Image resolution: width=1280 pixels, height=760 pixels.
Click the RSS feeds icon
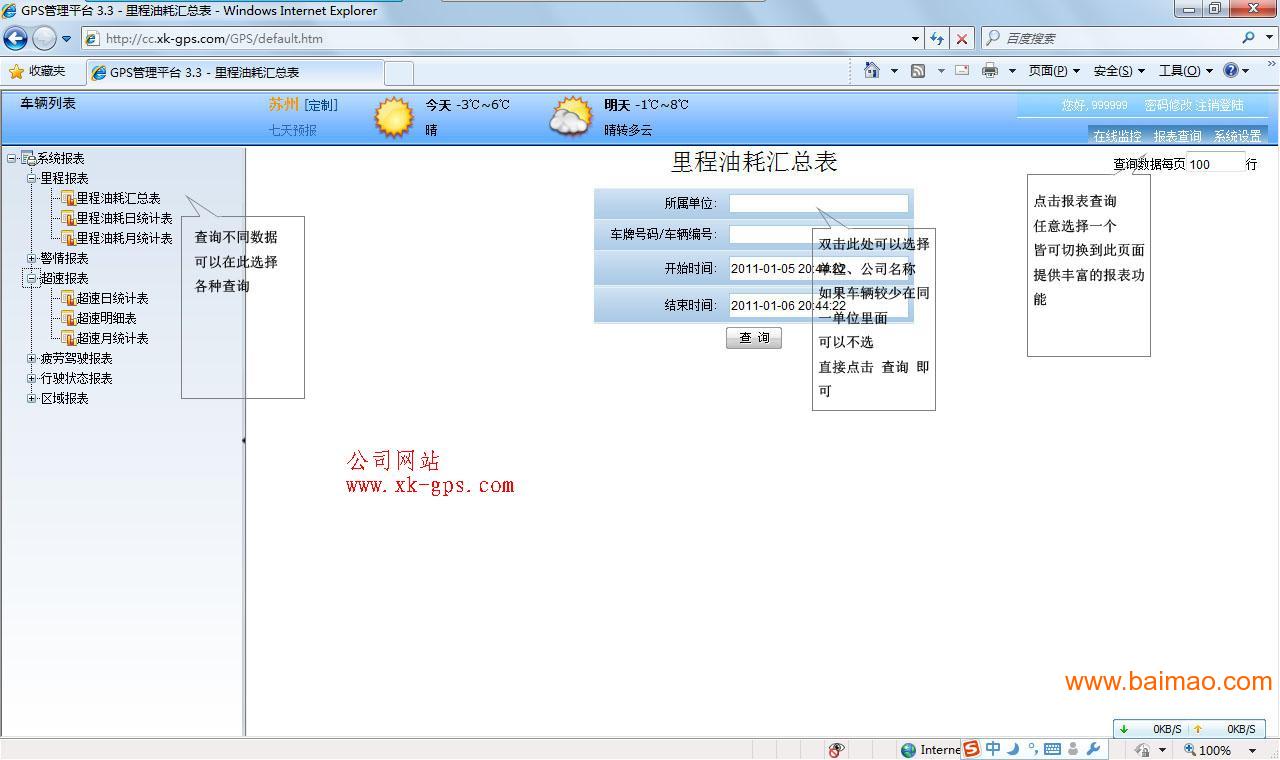coord(917,71)
